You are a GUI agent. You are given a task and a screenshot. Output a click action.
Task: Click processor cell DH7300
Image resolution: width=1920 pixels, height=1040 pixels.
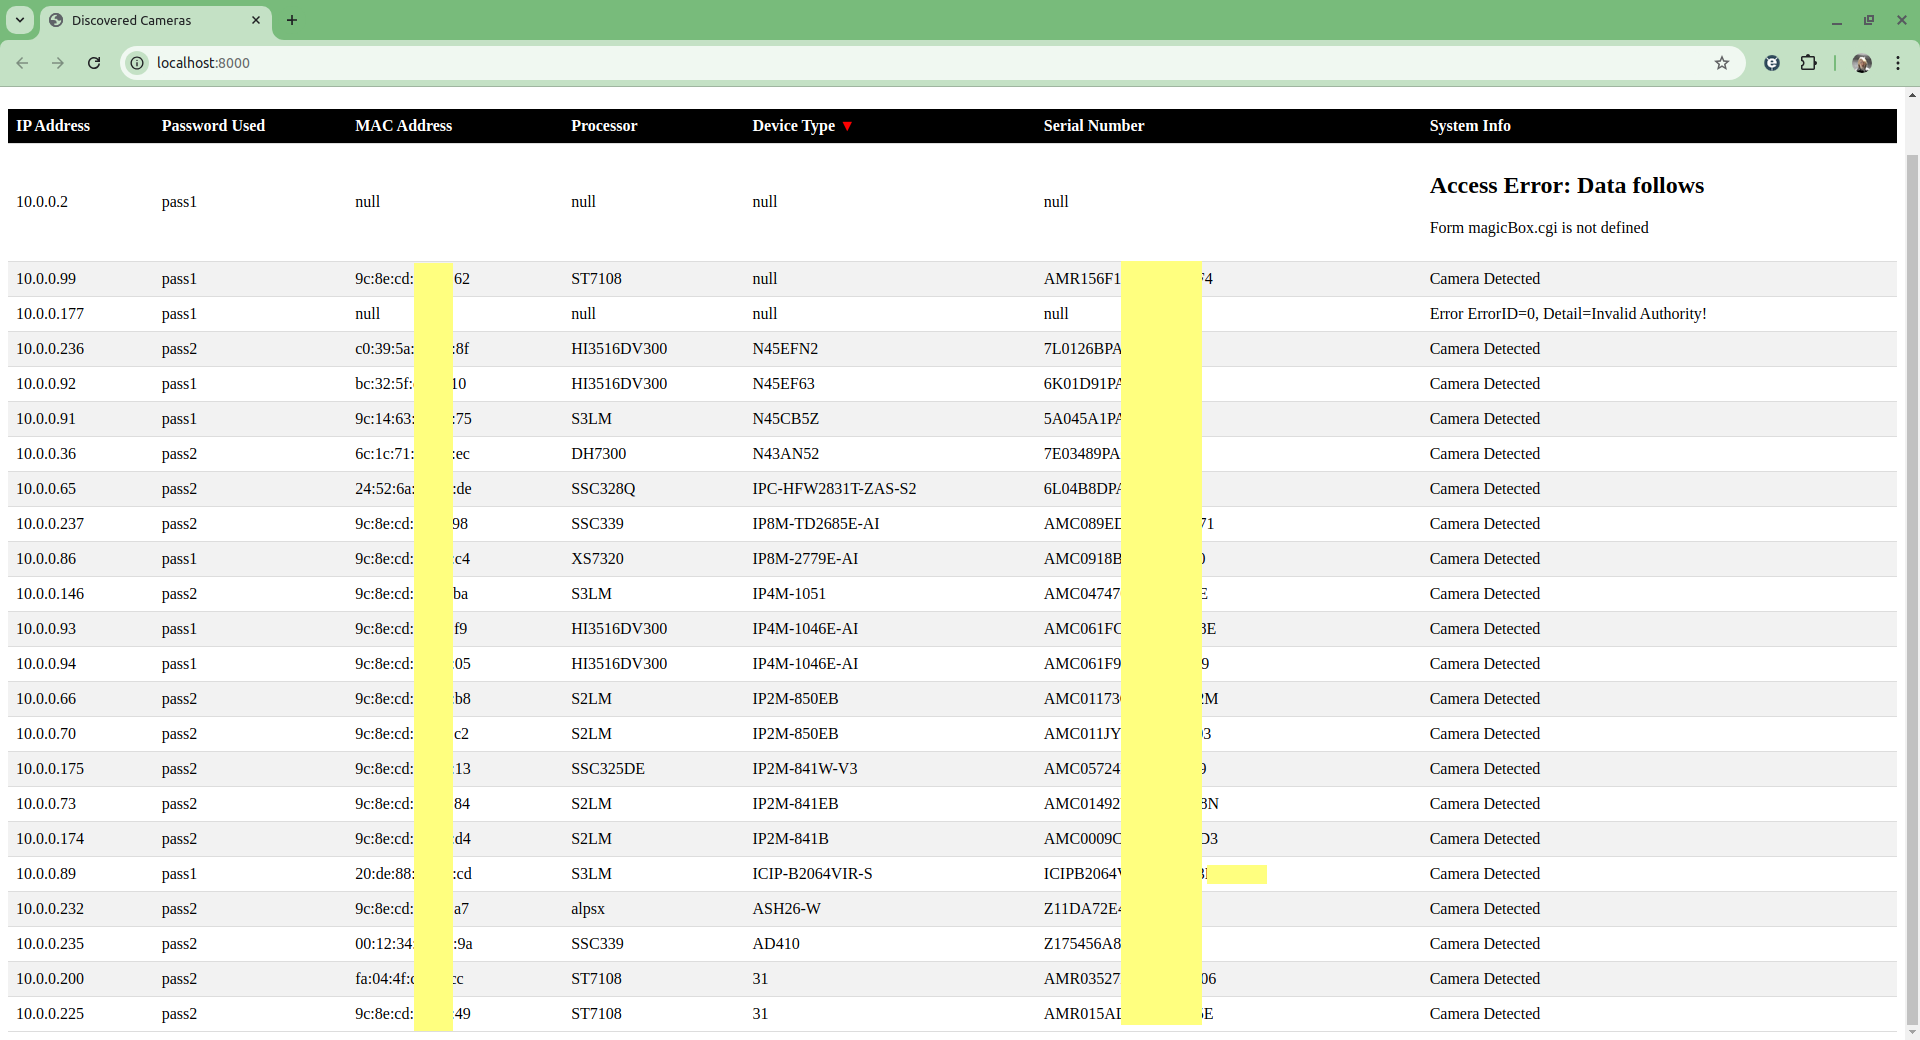(x=598, y=454)
